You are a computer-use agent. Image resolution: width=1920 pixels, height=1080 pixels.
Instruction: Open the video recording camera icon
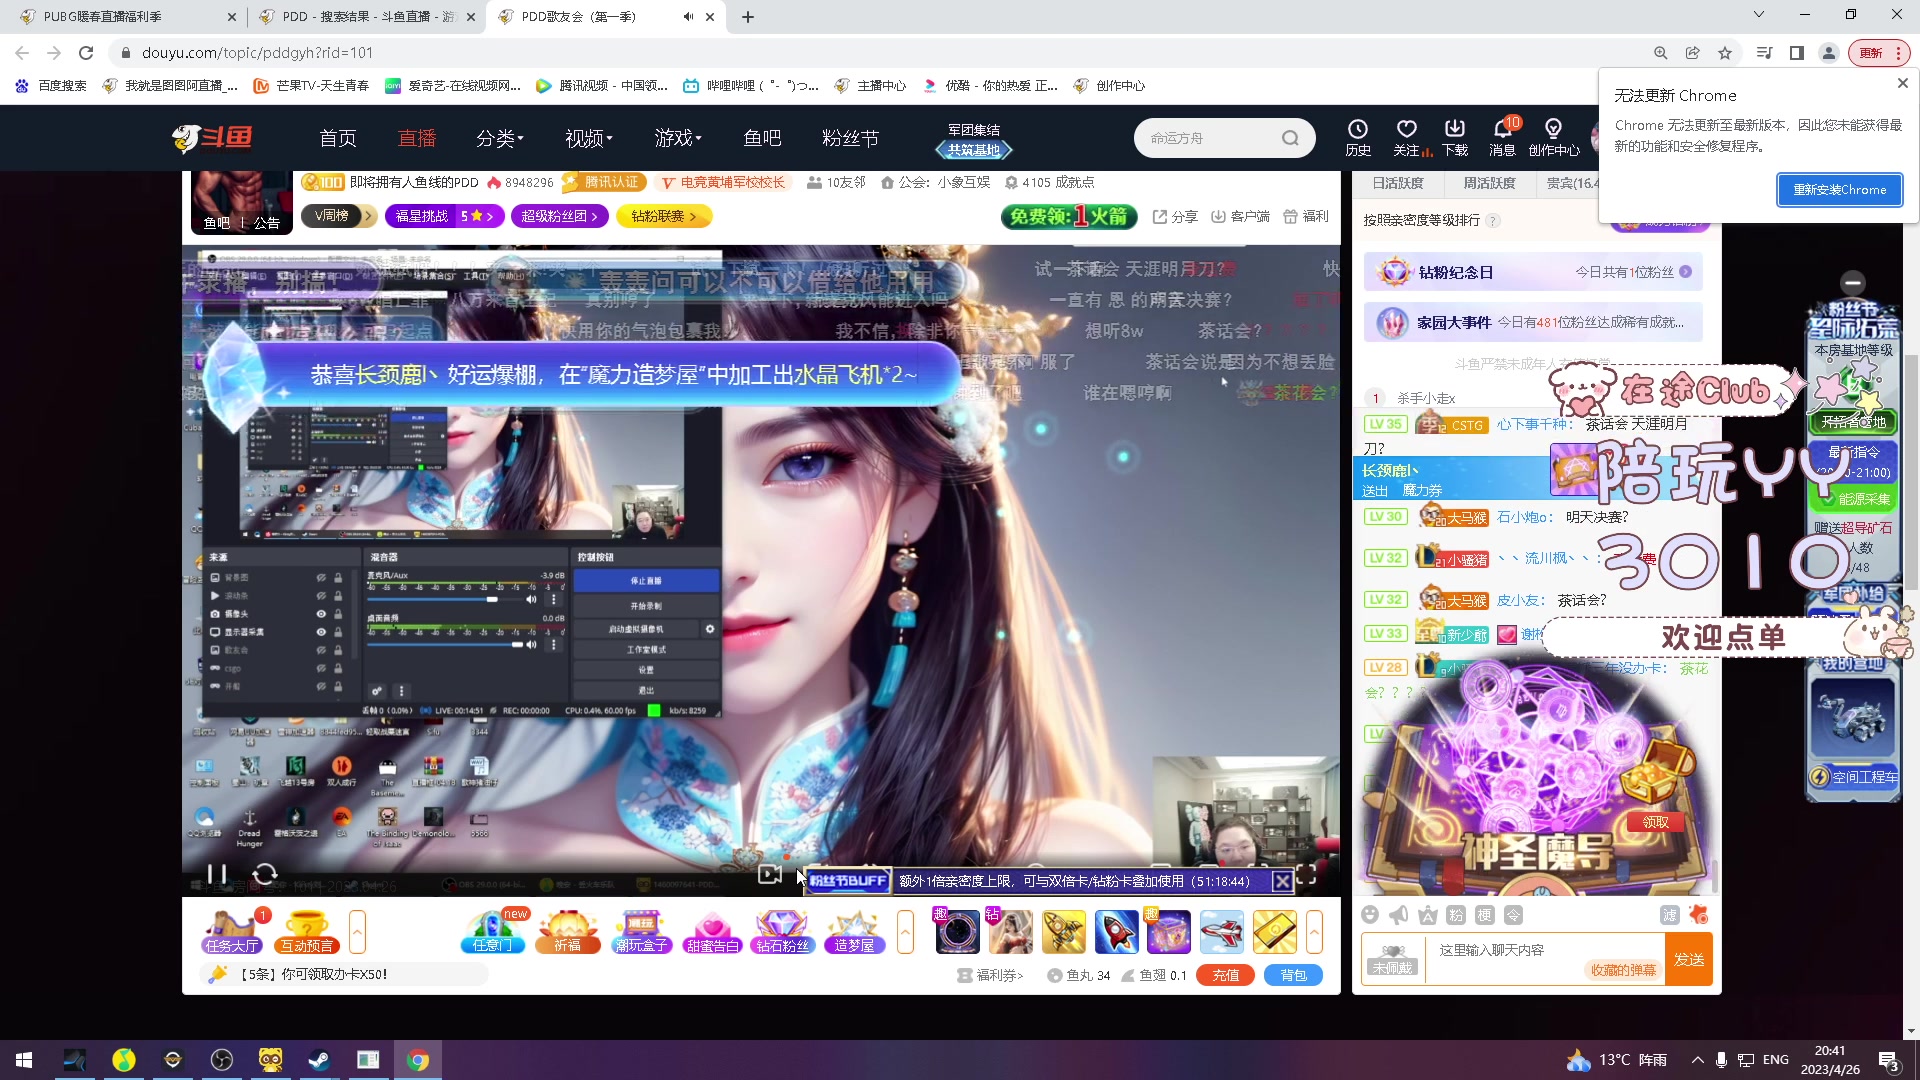coord(769,875)
